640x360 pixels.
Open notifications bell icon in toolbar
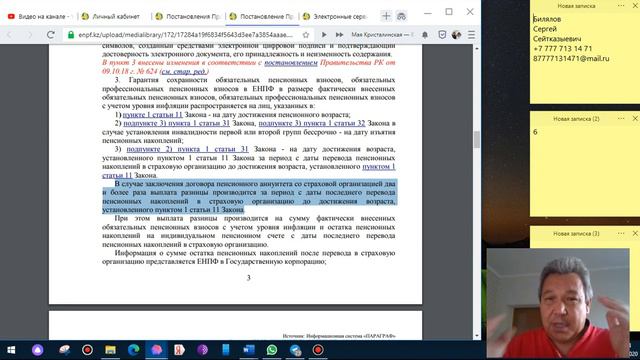[425, 35]
